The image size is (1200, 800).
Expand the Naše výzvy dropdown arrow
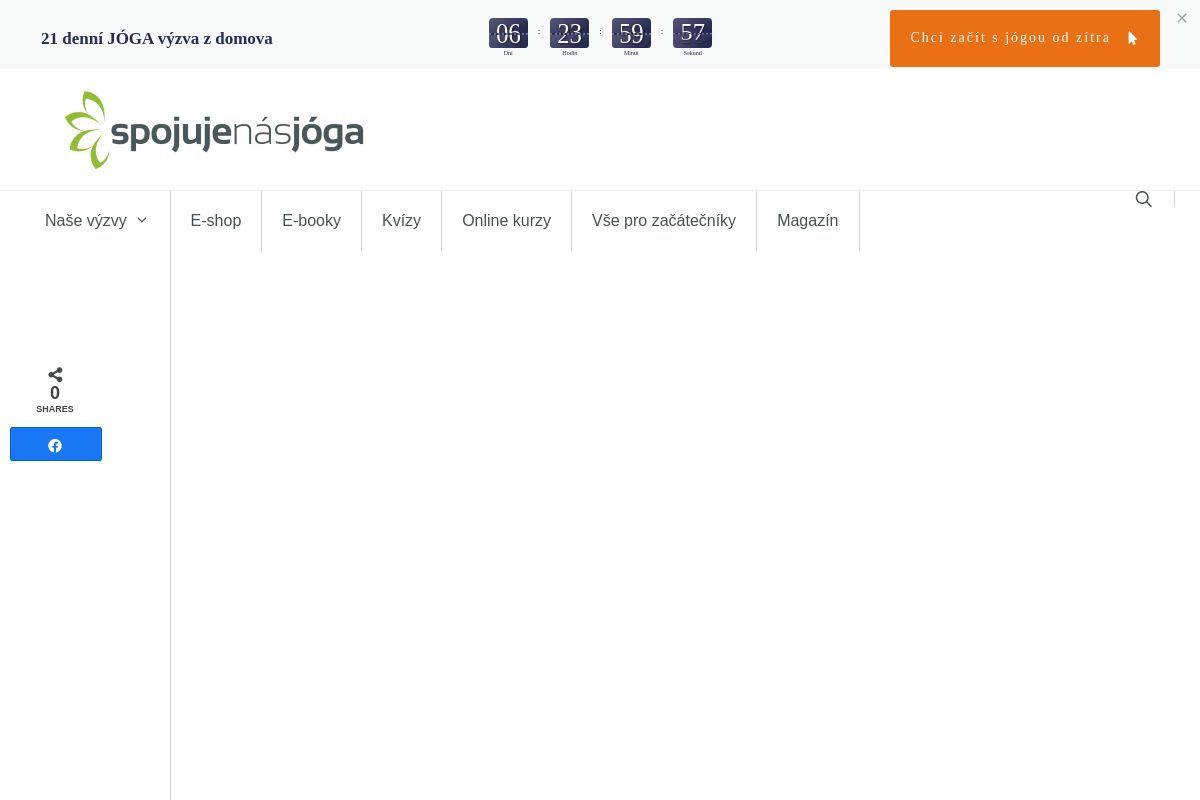coord(142,220)
